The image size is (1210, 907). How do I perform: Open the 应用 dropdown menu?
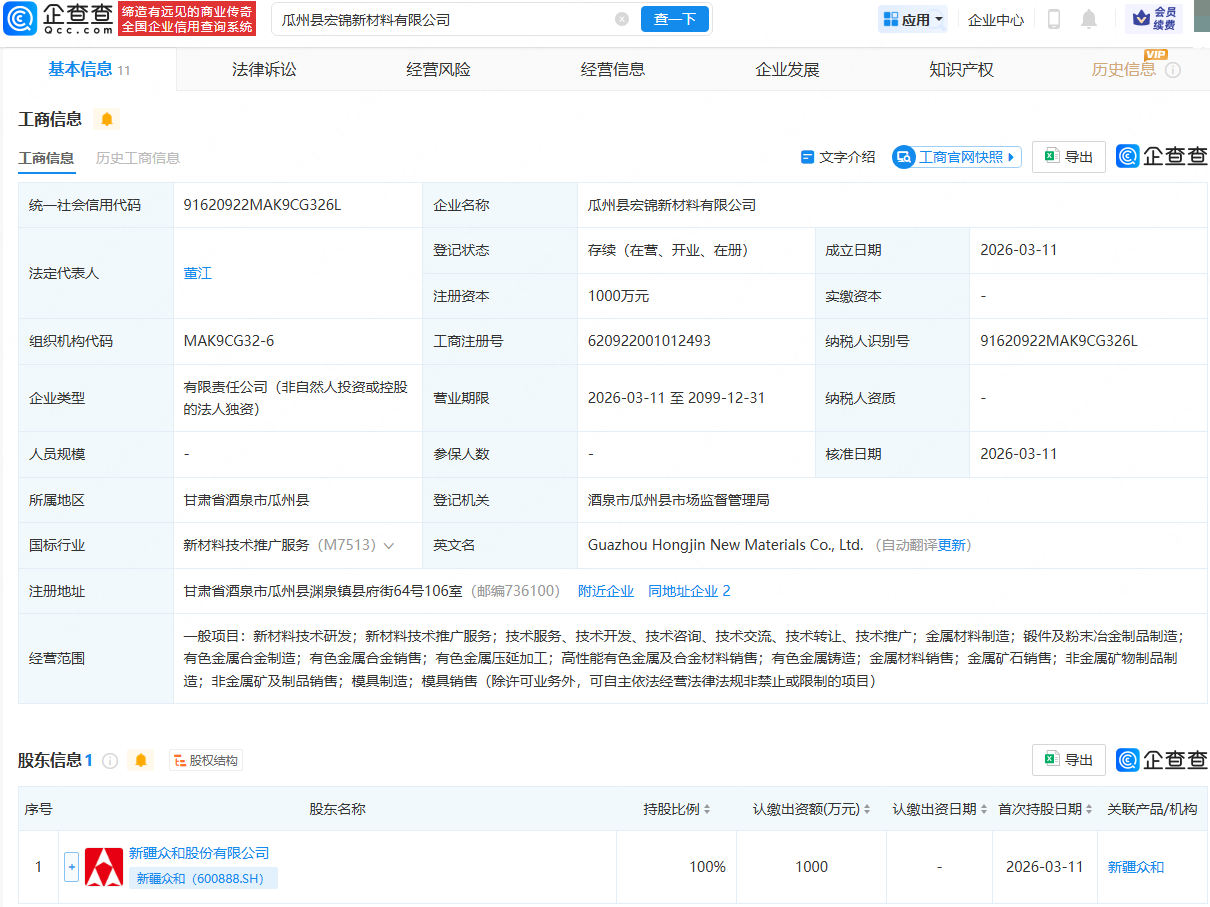tap(911, 18)
